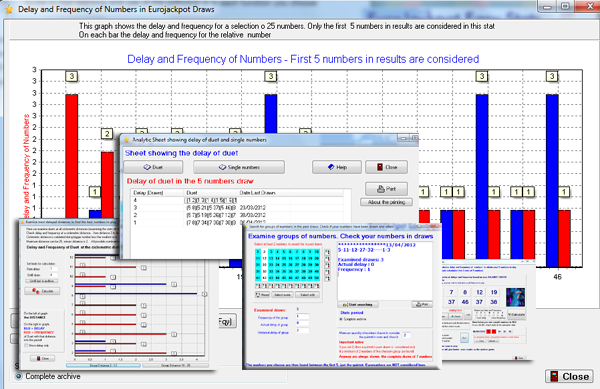600x389 pixels.
Task: Open Help in the Analytic Sheet window
Action: [337, 167]
